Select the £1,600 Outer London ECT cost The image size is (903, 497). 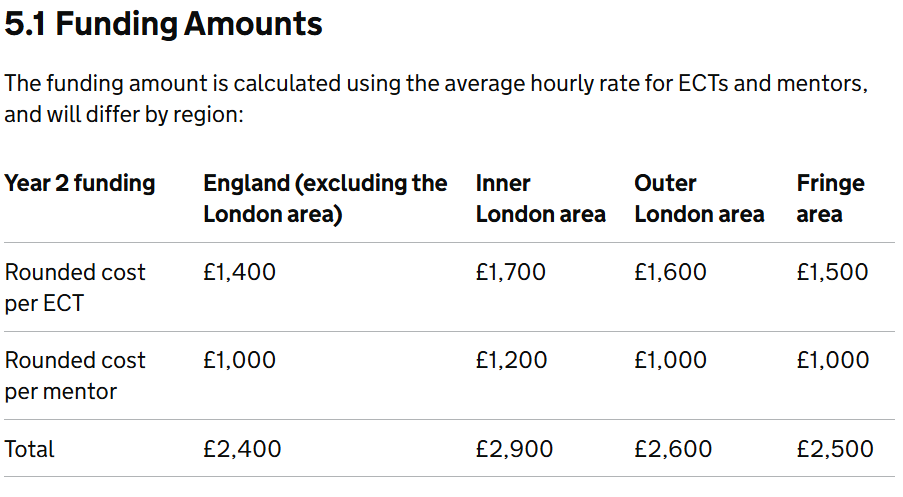tap(670, 272)
